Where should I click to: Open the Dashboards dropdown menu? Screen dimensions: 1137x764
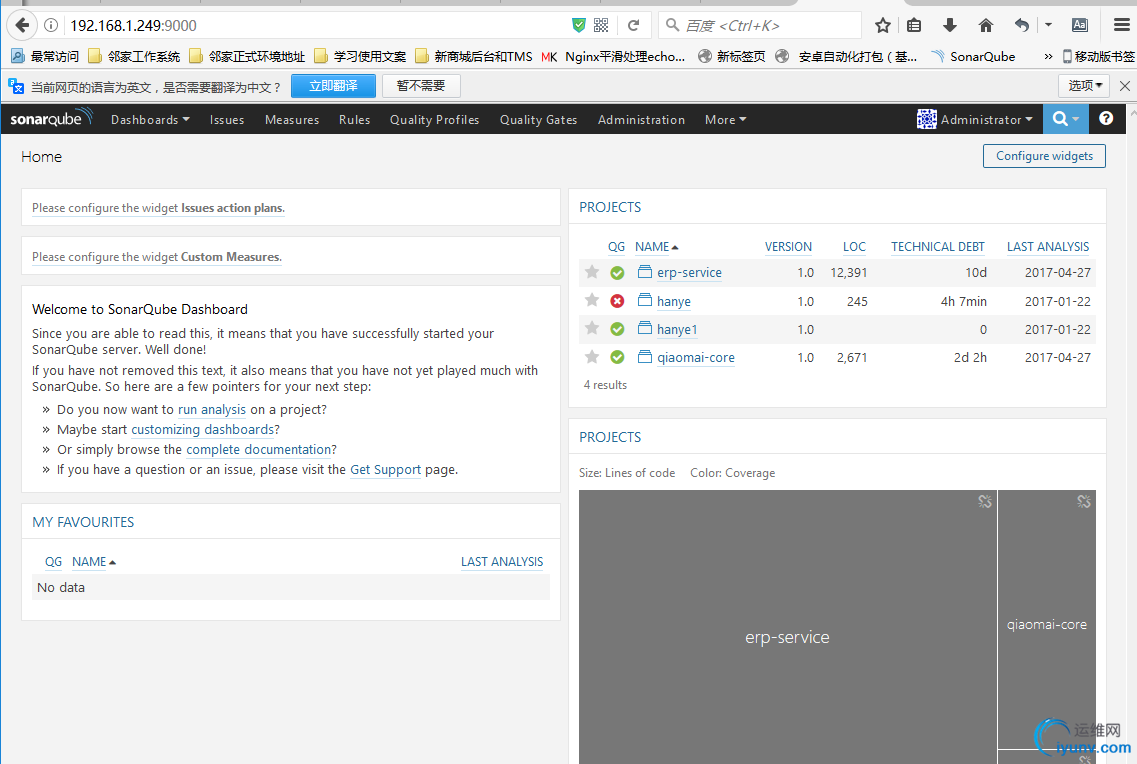[x=150, y=120]
